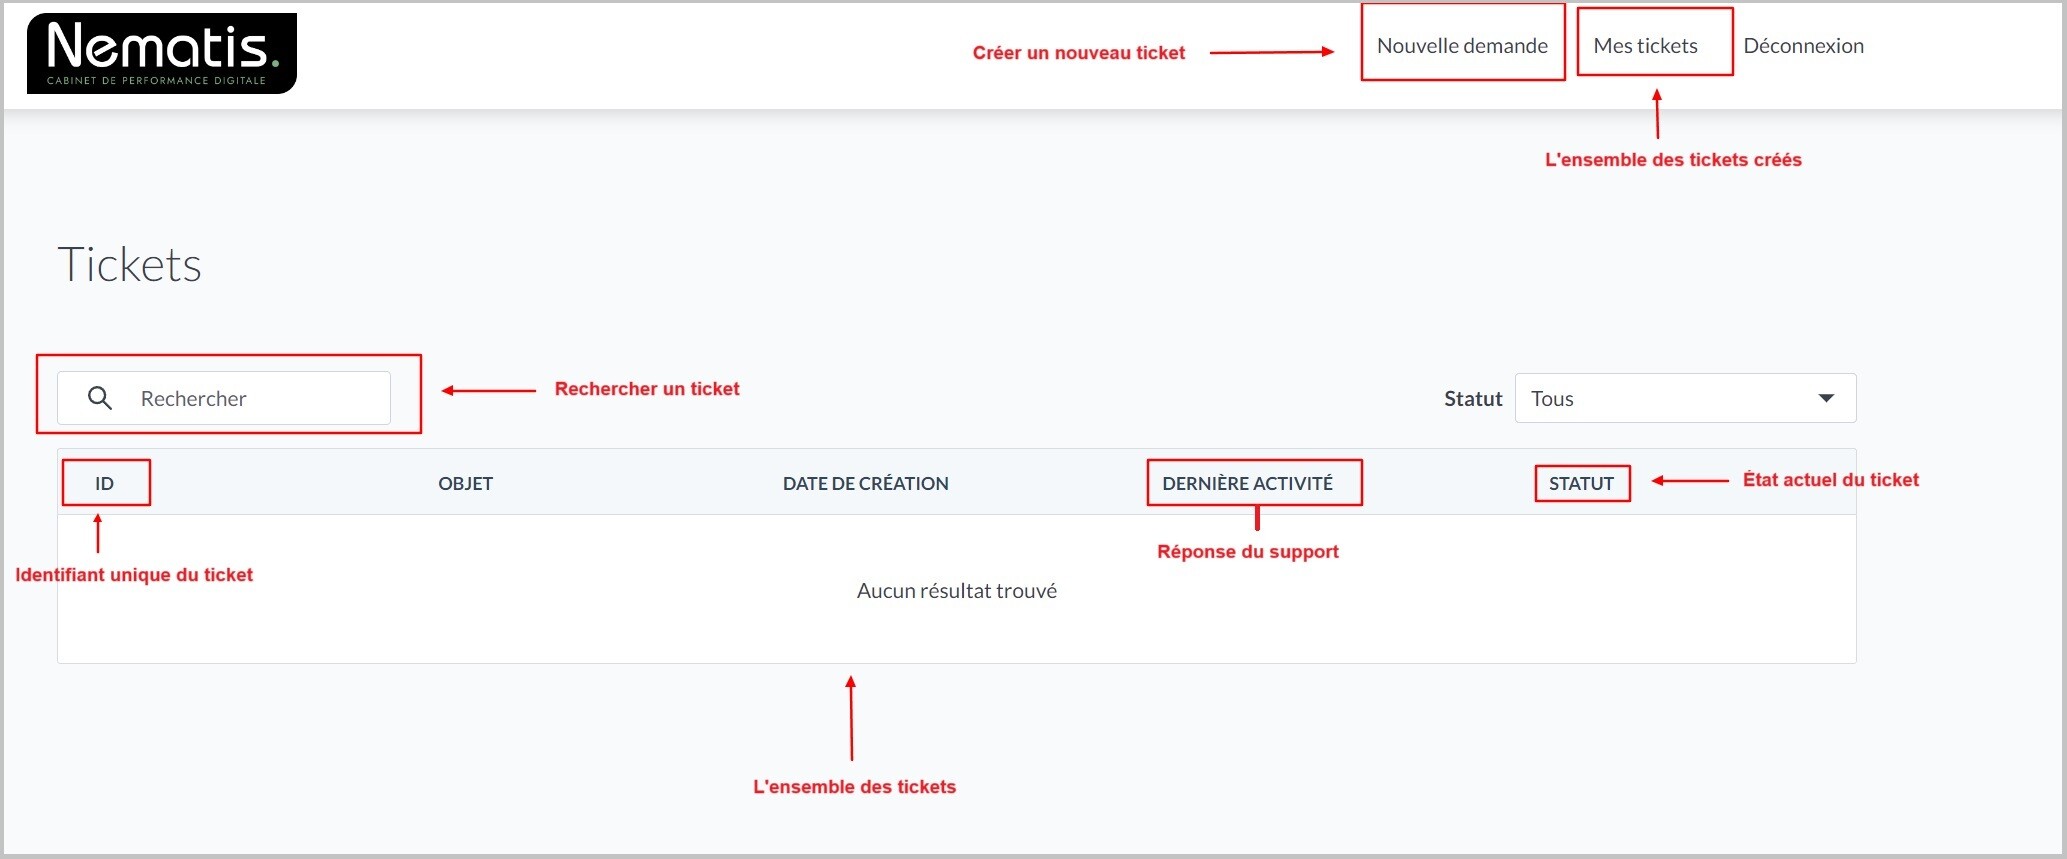Click the magnifying glass search icon
The height and width of the screenshot is (859, 2067).
pos(99,398)
